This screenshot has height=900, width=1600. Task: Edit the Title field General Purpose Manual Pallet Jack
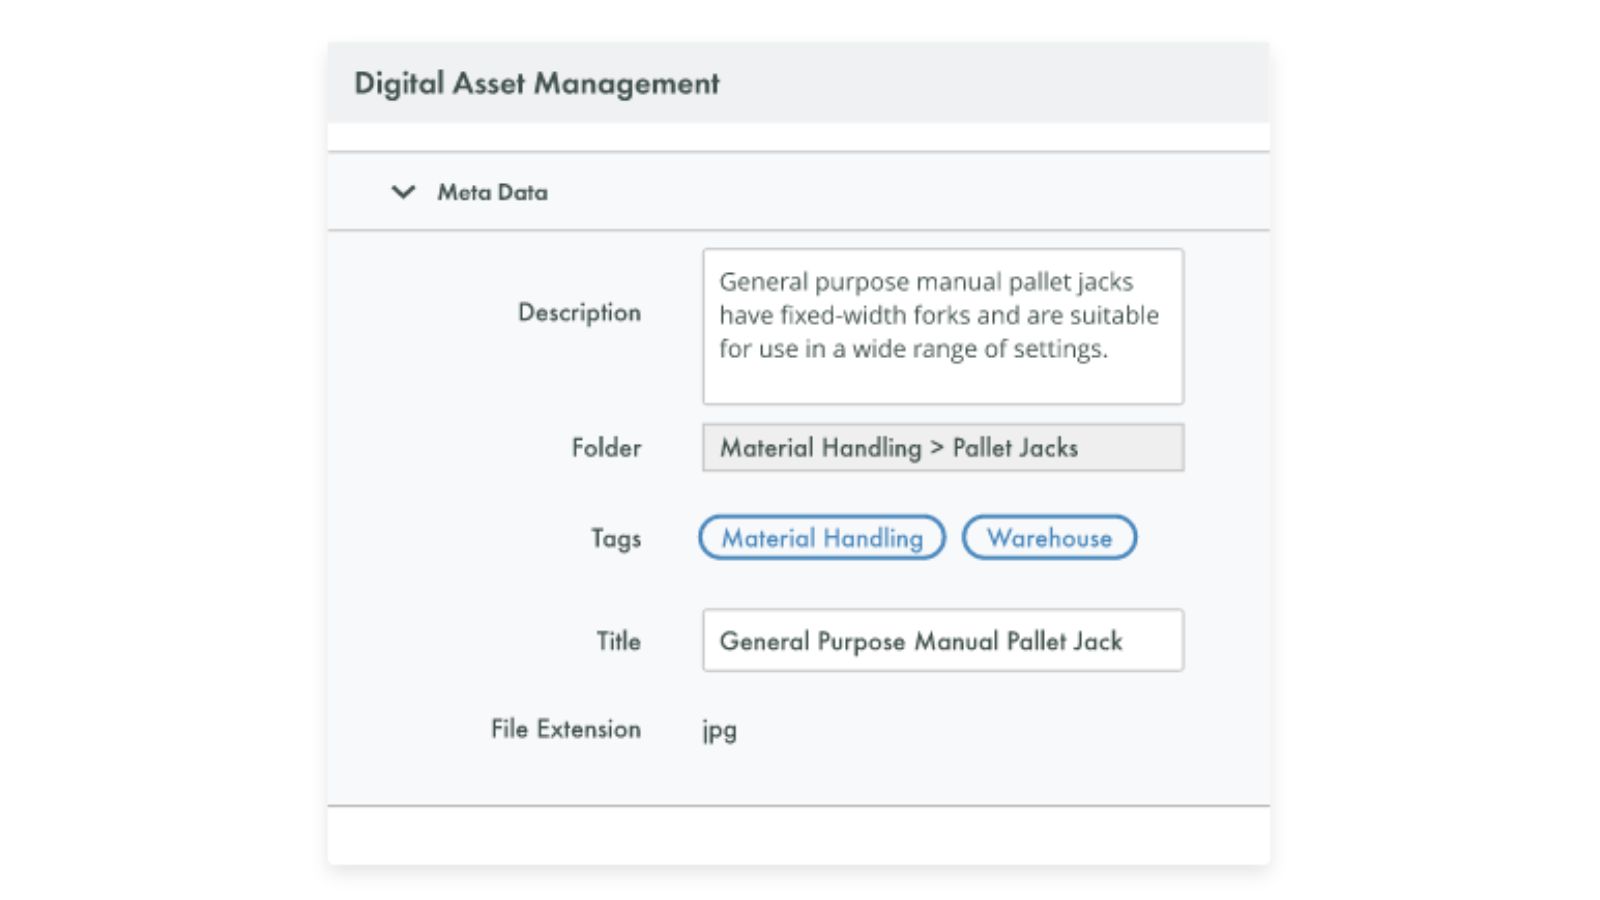point(943,640)
